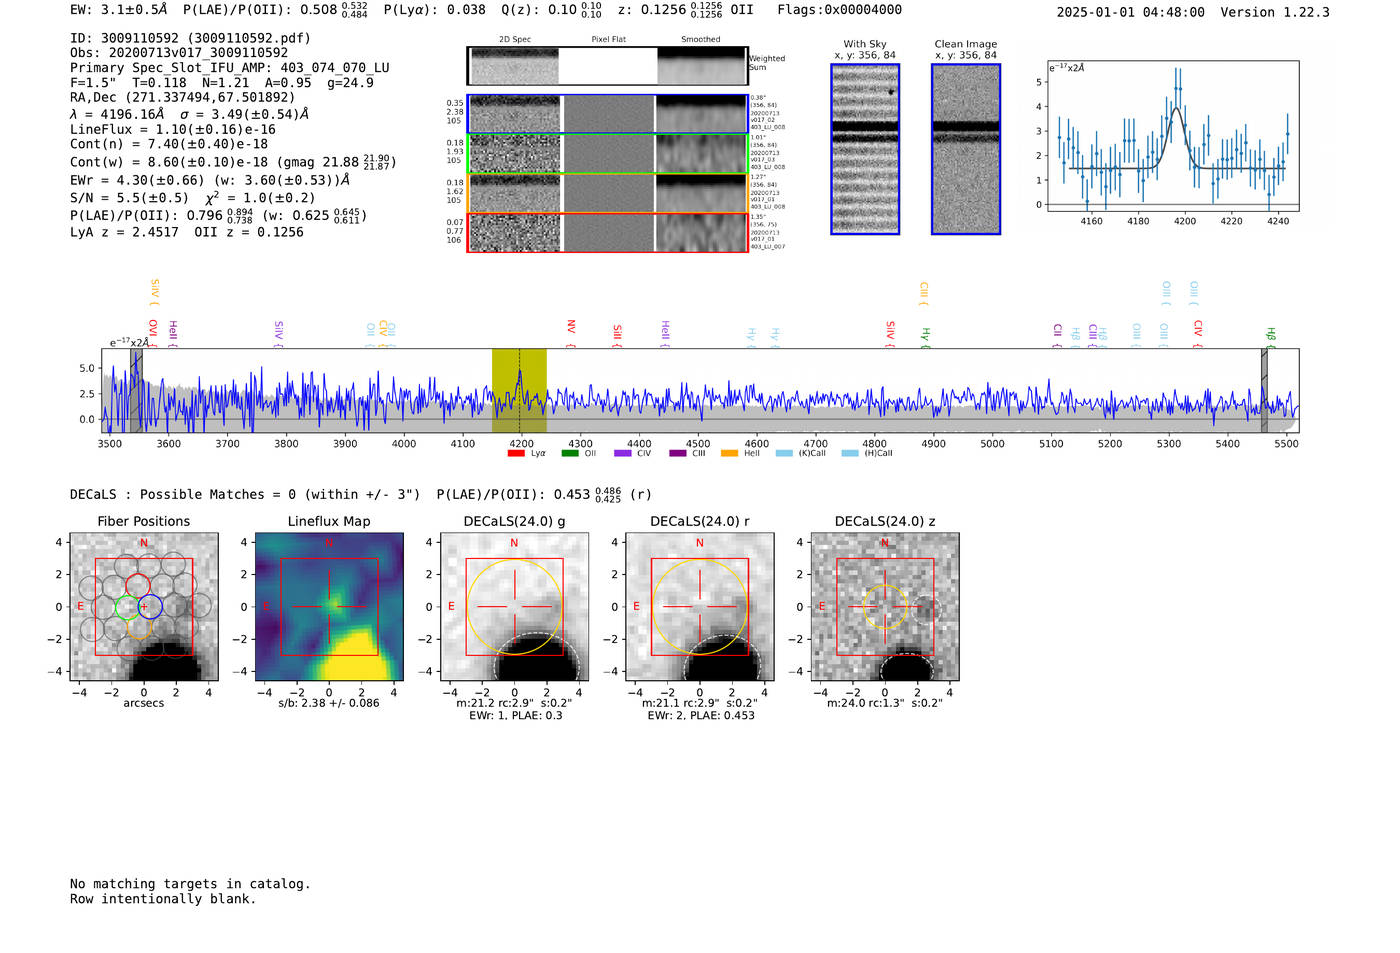Select the orange fiber circle in Fiber Positions
Screen dimensions: 1400x953
138,627
